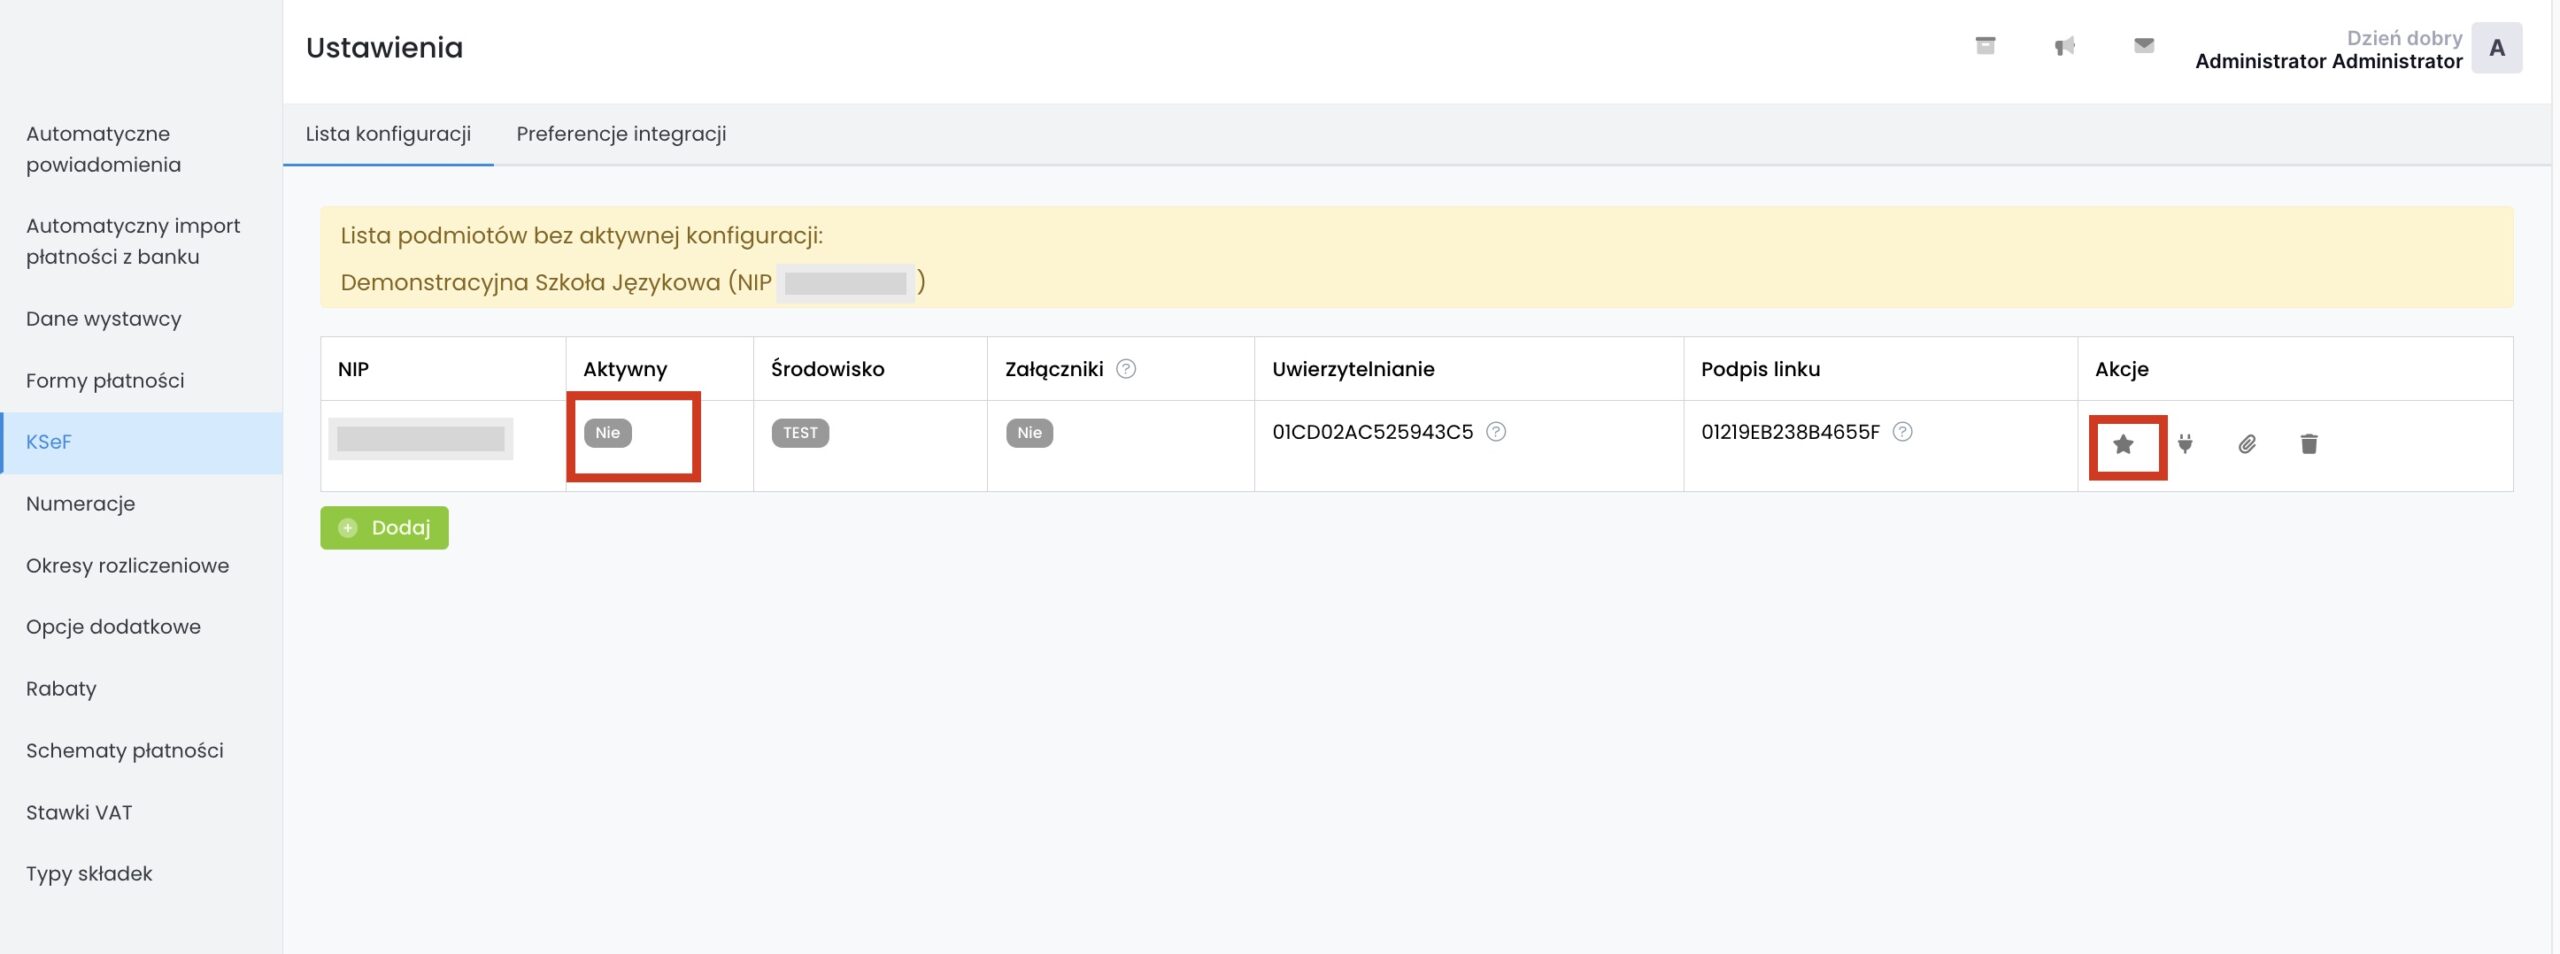Open Automatyczny import płatności z banku
This screenshot has height=954, width=2560.
(133, 241)
